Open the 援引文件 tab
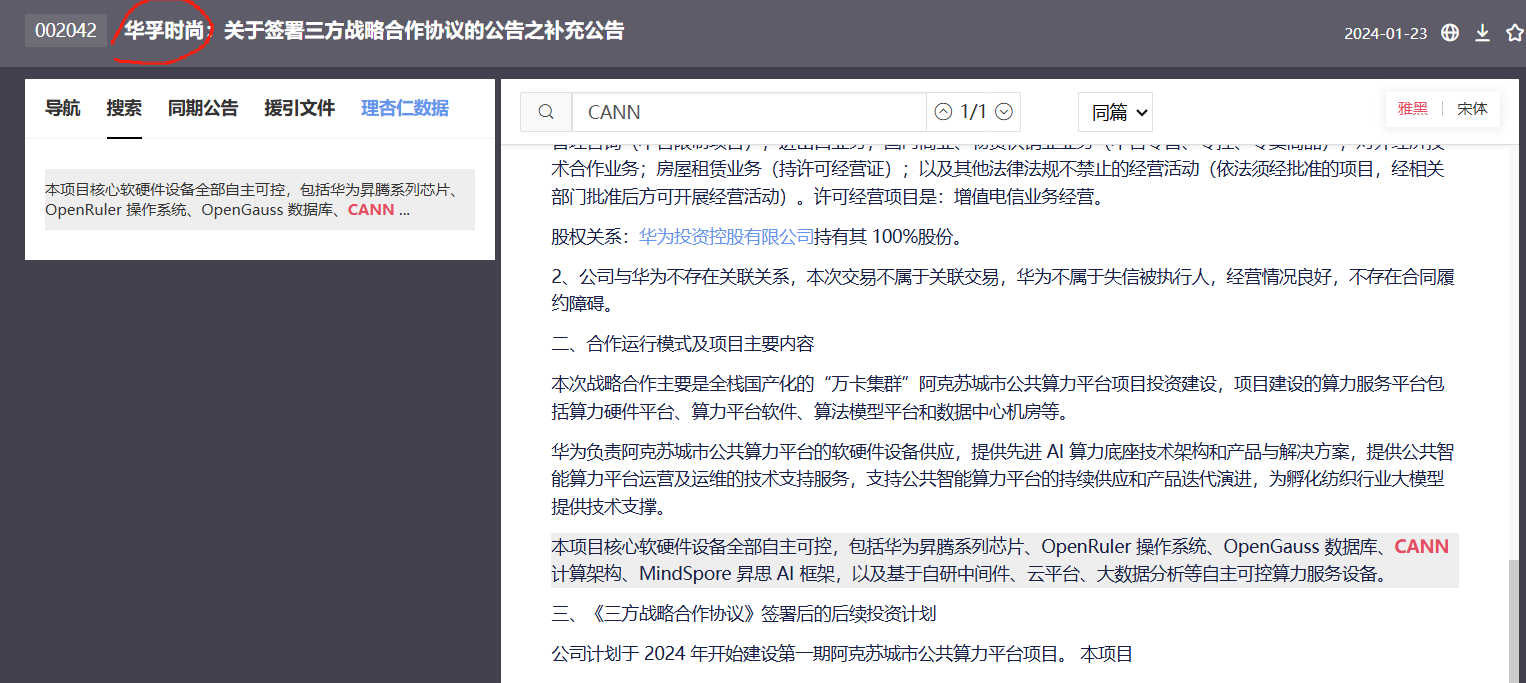1526x683 pixels. (x=299, y=108)
